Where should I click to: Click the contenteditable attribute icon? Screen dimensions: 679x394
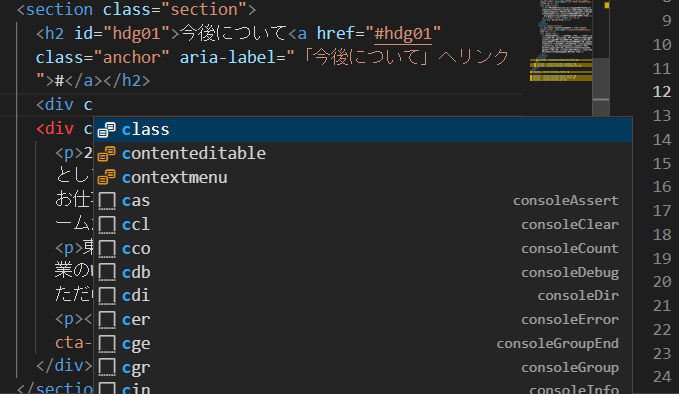tap(107, 153)
